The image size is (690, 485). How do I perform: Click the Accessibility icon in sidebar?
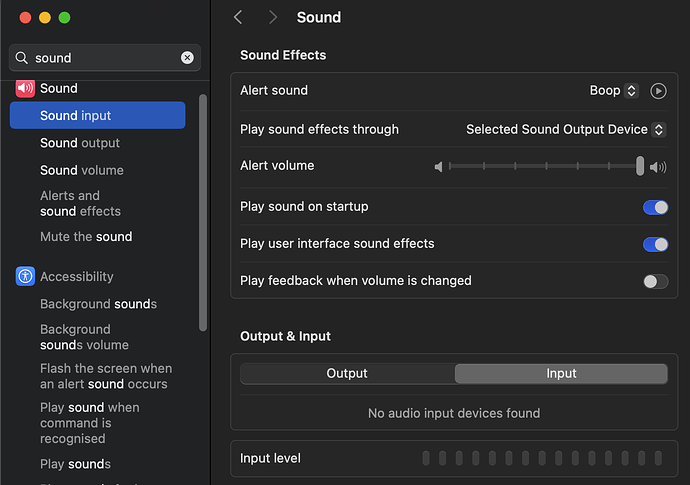25,277
